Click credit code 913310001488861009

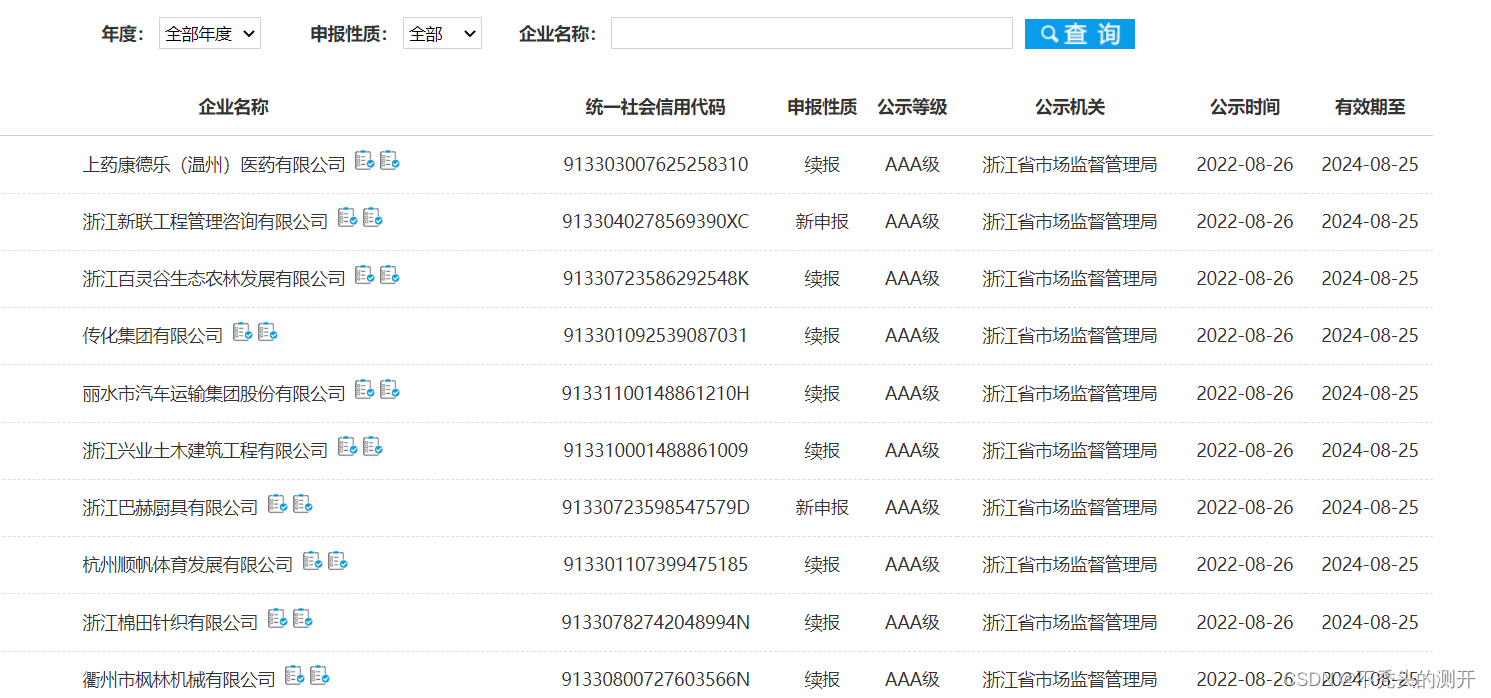click(x=656, y=451)
